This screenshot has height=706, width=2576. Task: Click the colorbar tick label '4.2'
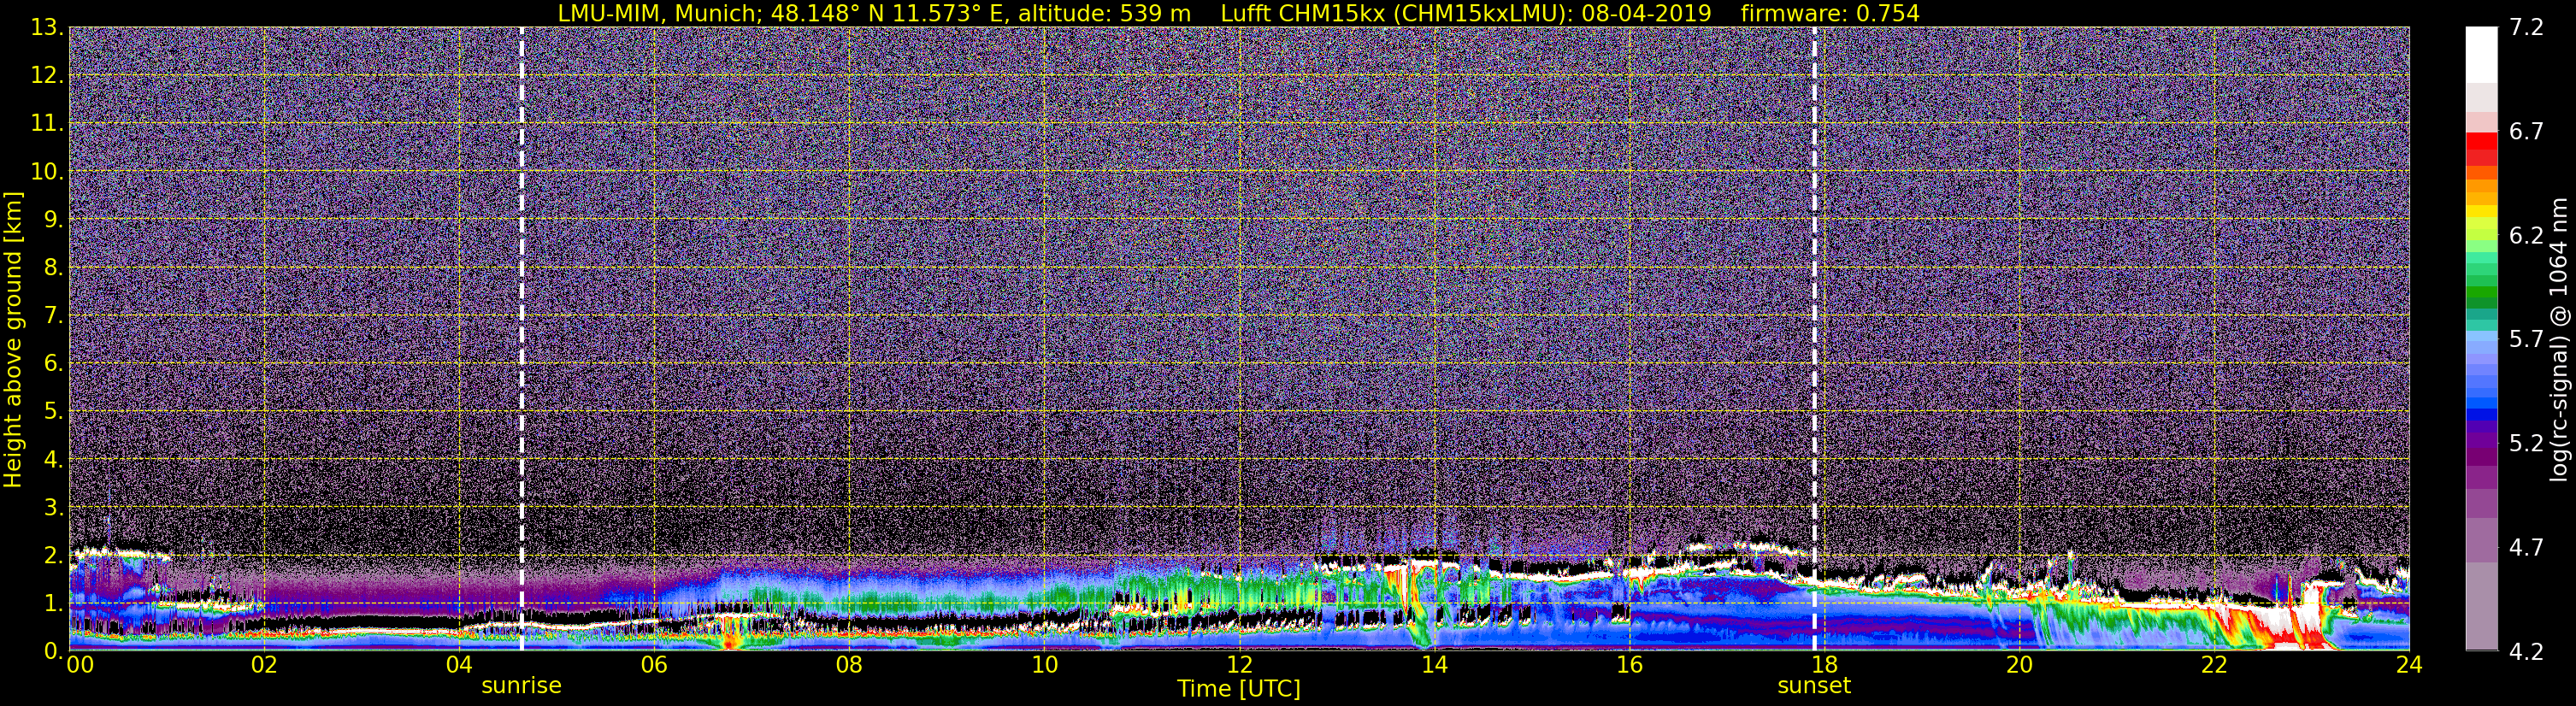(x=2526, y=652)
